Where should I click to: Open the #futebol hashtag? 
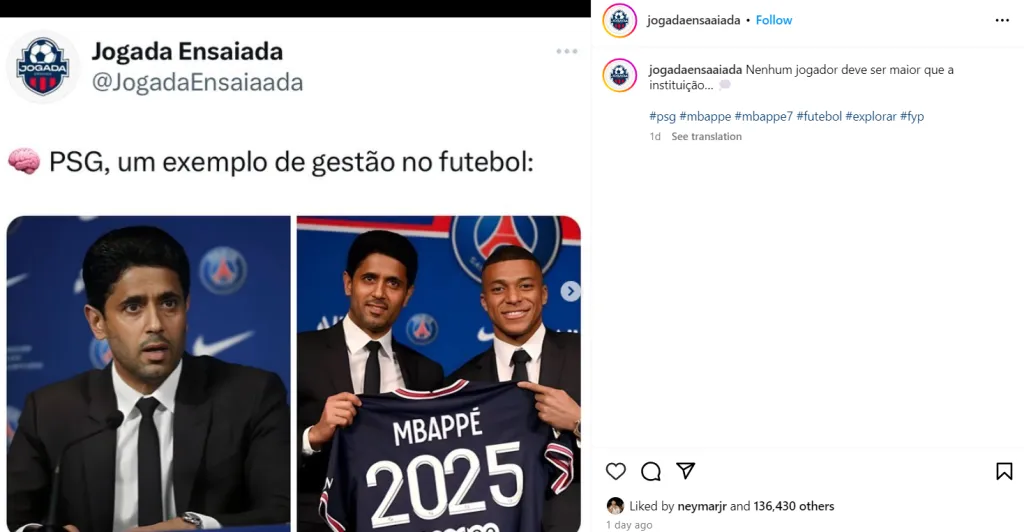[x=819, y=116]
